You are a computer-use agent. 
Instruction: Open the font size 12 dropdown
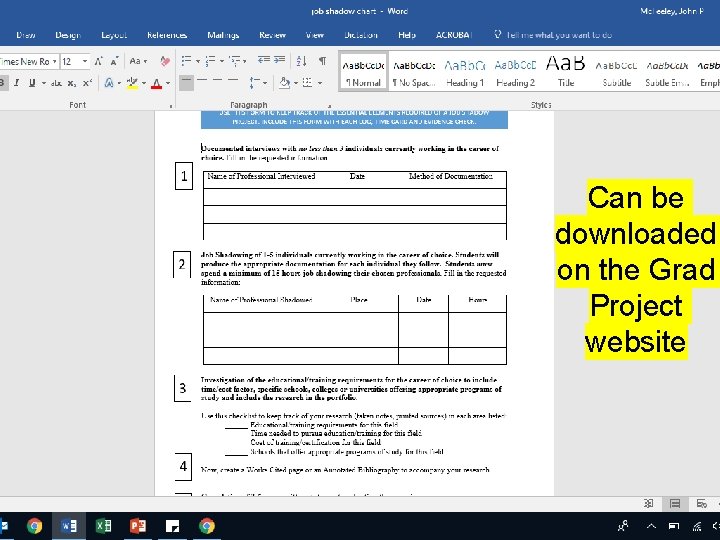tap(85, 61)
